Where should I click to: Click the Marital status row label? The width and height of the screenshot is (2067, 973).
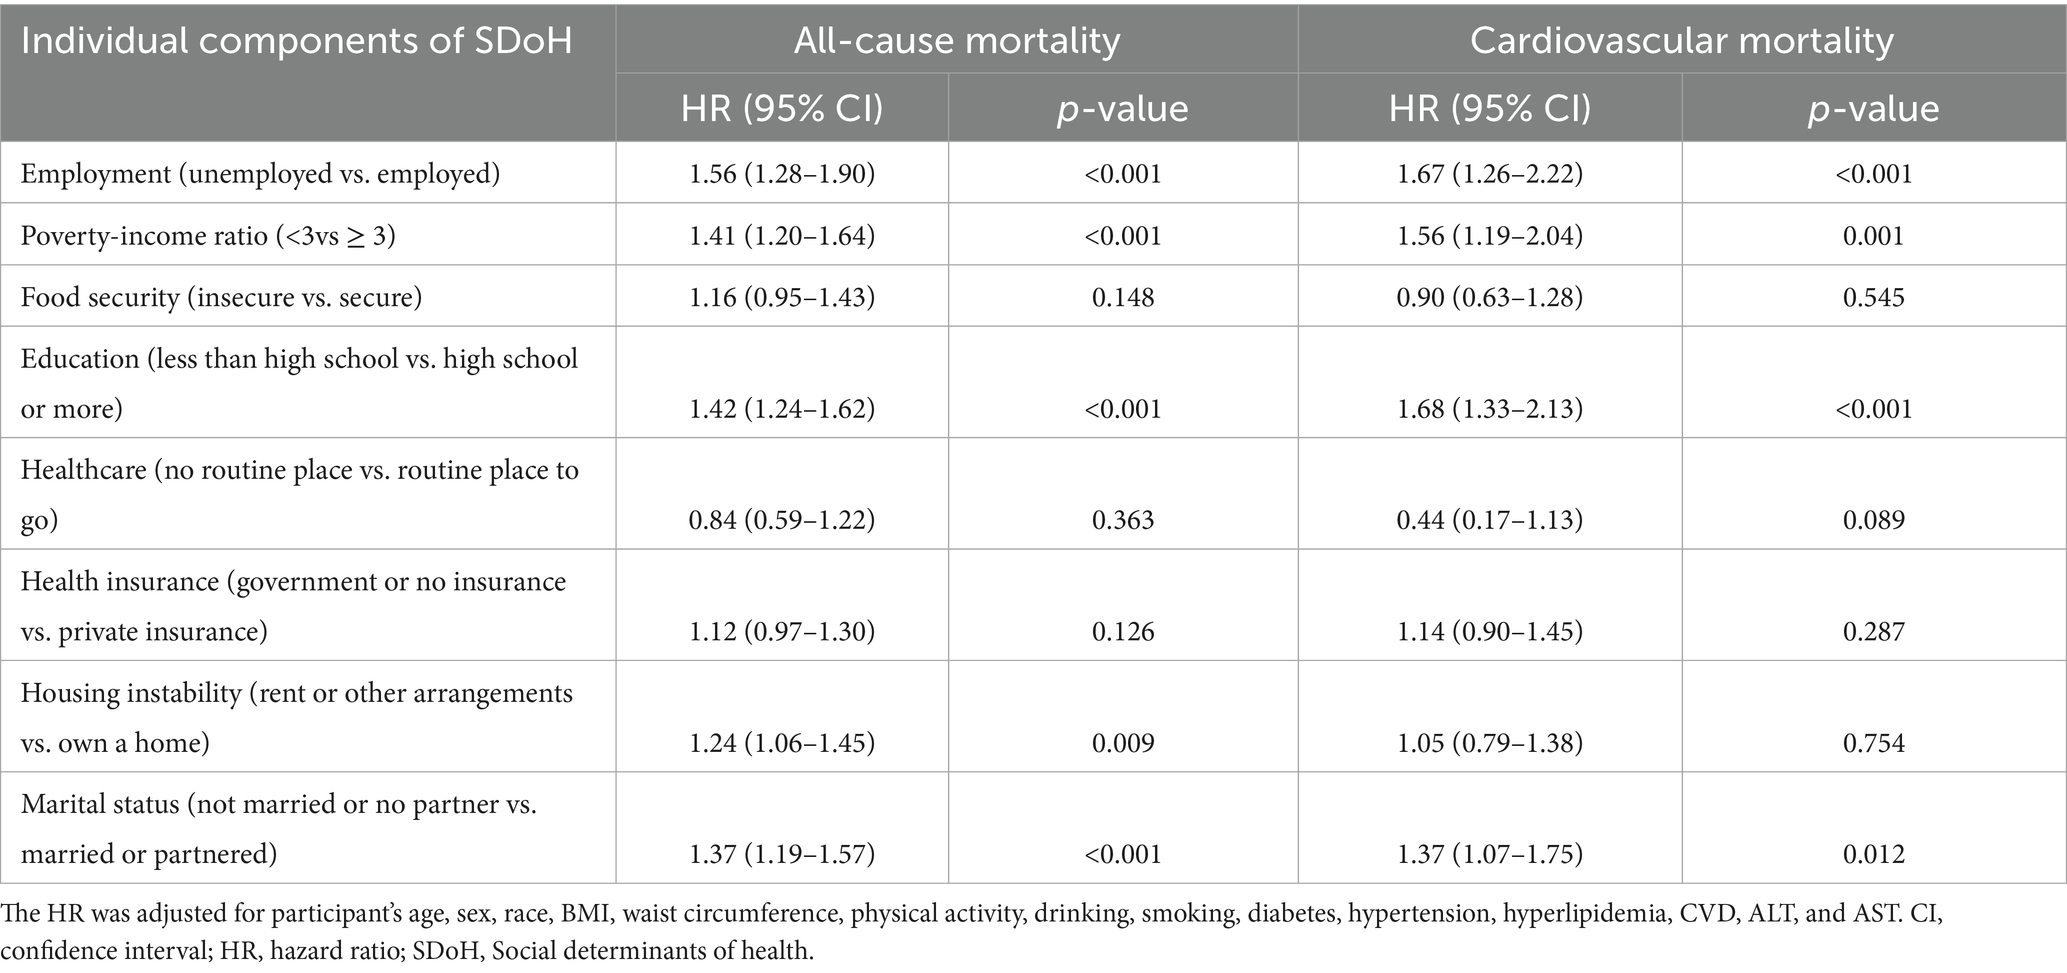(x=279, y=828)
